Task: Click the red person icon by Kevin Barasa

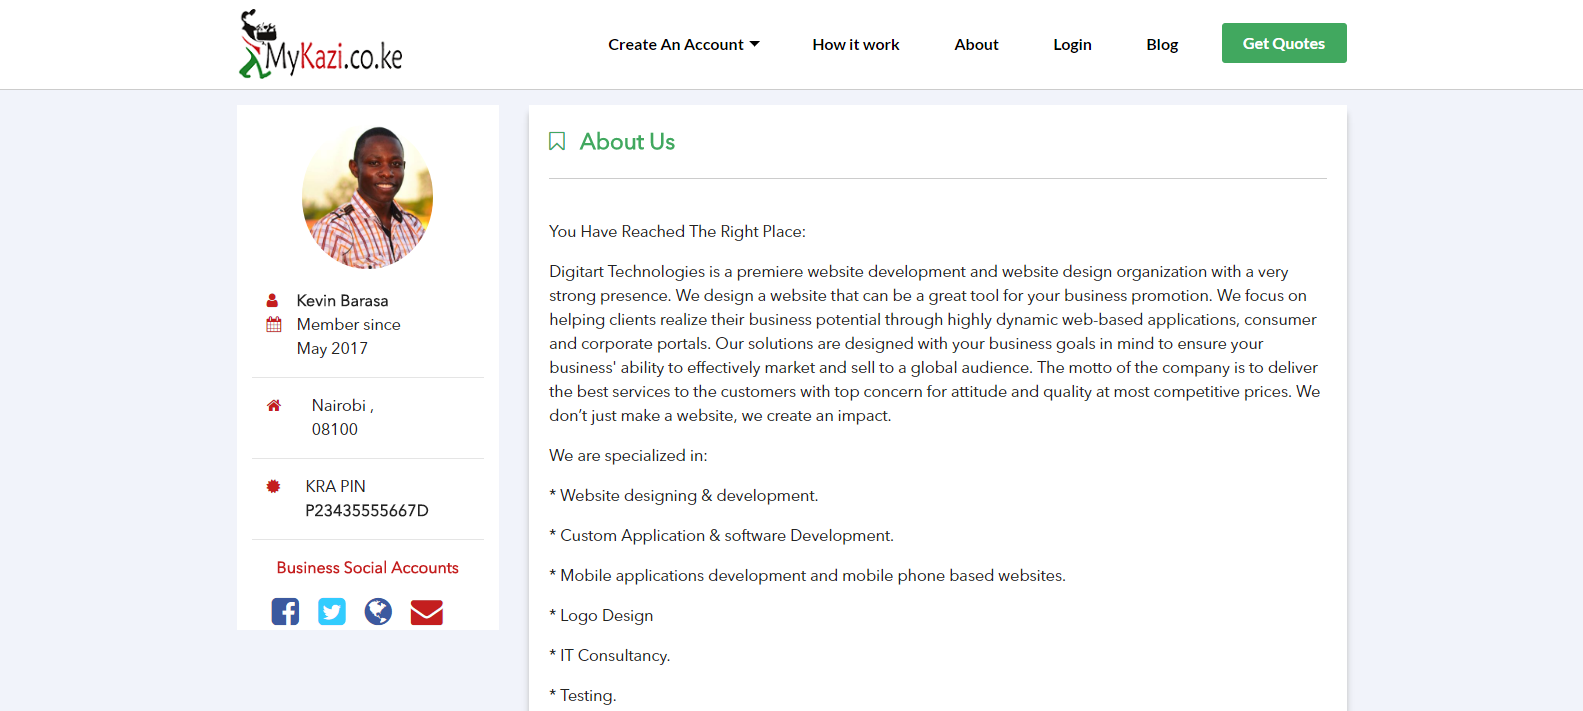Action: pyautogui.click(x=272, y=300)
